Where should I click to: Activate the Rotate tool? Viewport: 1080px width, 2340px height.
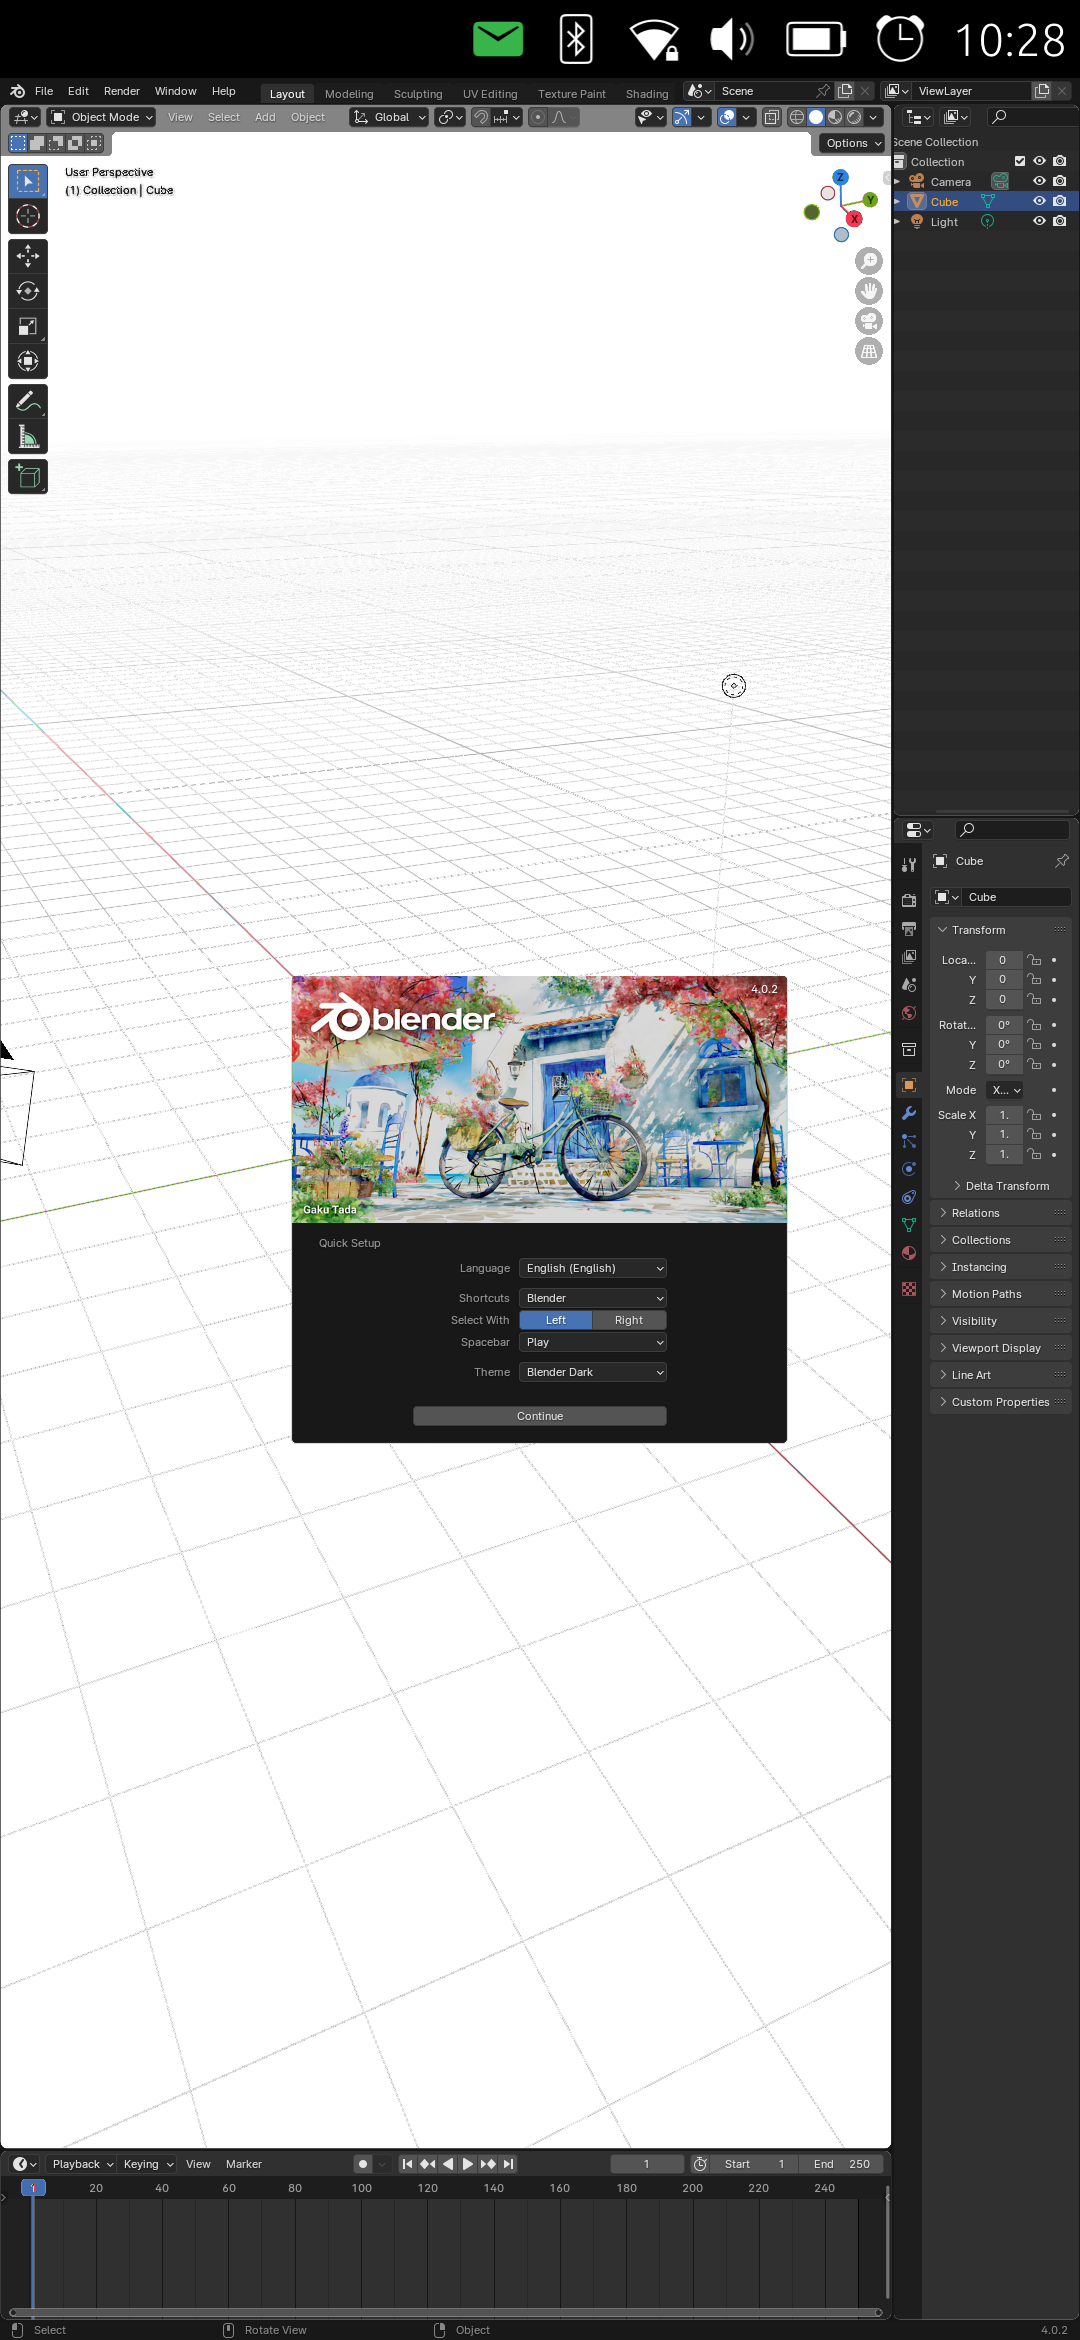coord(28,291)
